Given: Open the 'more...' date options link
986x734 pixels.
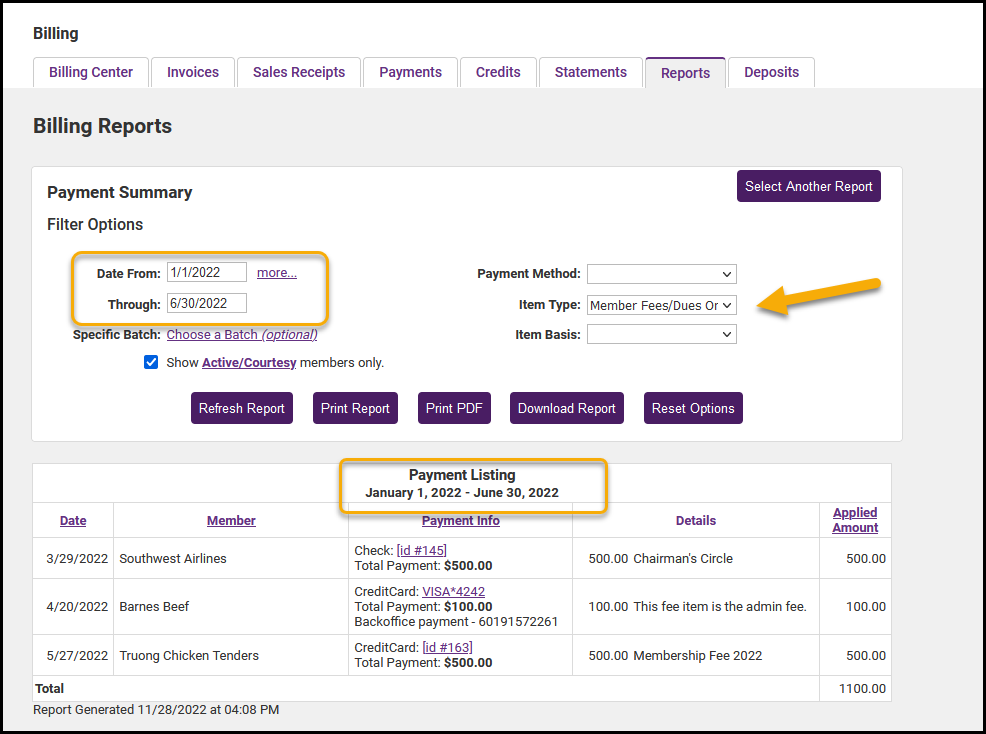Looking at the screenshot, I should click(277, 273).
